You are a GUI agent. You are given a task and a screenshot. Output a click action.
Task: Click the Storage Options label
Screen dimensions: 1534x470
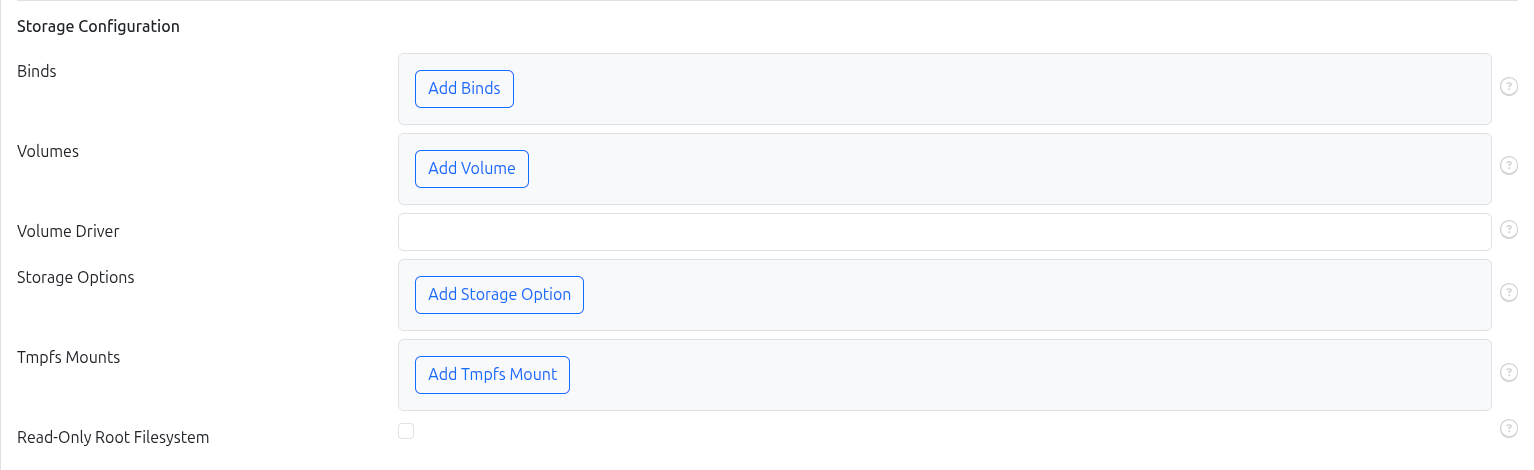coord(76,278)
